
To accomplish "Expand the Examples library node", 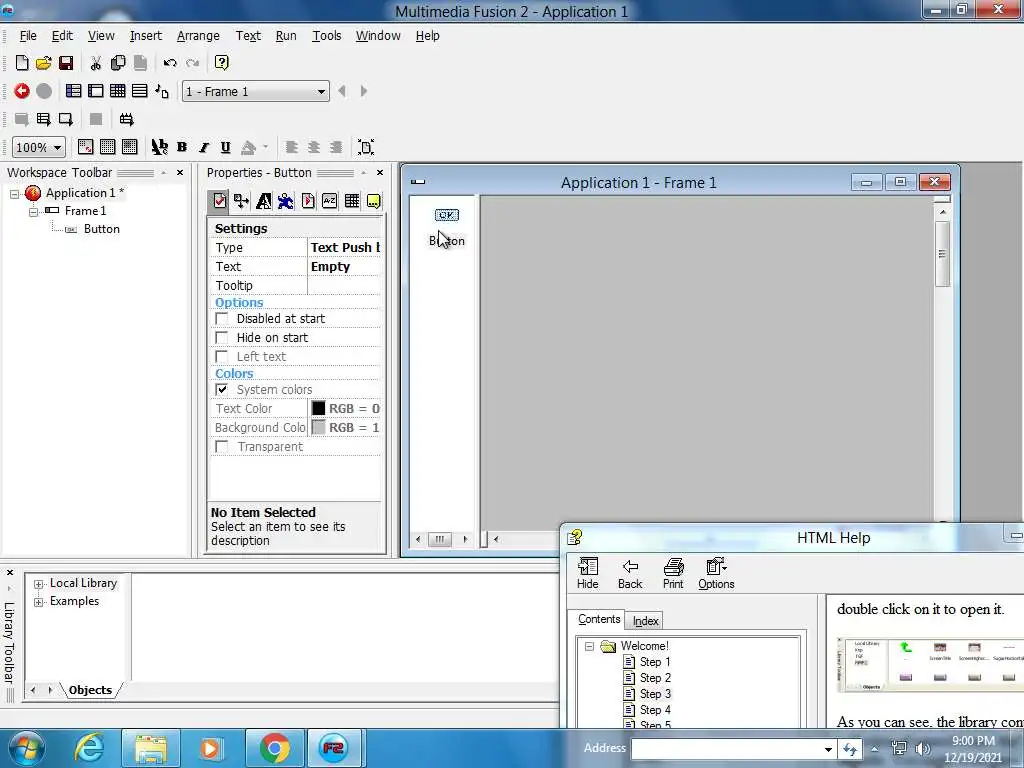I will (x=39, y=602).
